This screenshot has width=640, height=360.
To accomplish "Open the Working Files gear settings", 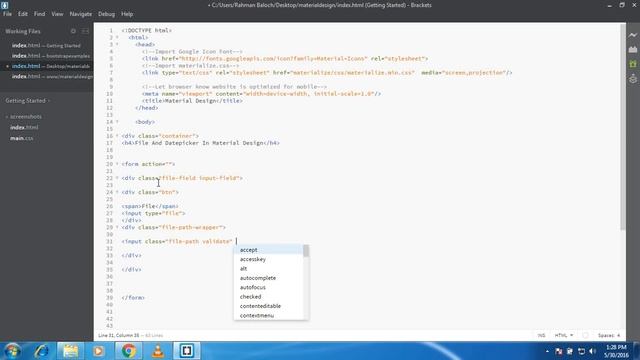I will (73, 31).
